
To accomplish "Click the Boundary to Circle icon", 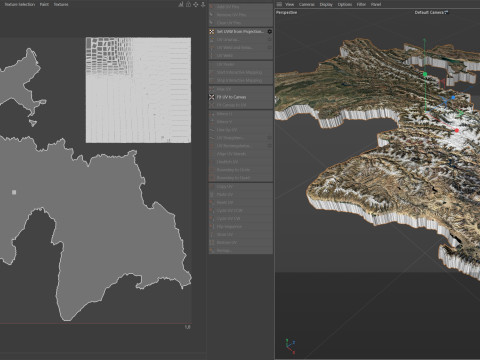I will coord(211,170).
